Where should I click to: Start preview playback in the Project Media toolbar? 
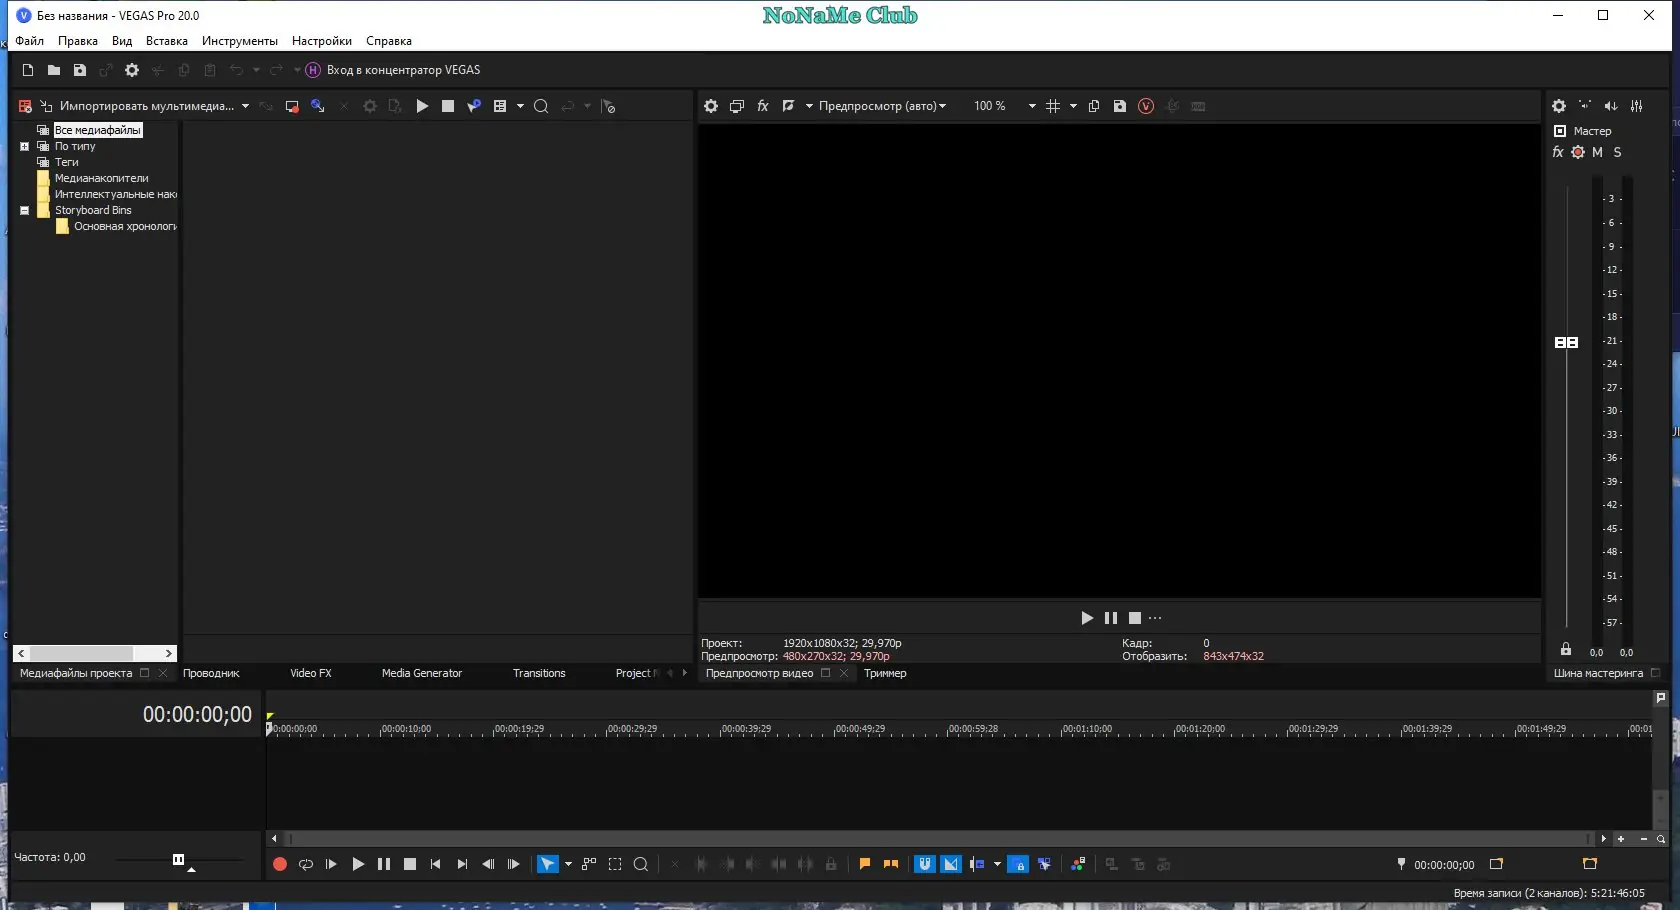pyautogui.click(x=422, y=106)
